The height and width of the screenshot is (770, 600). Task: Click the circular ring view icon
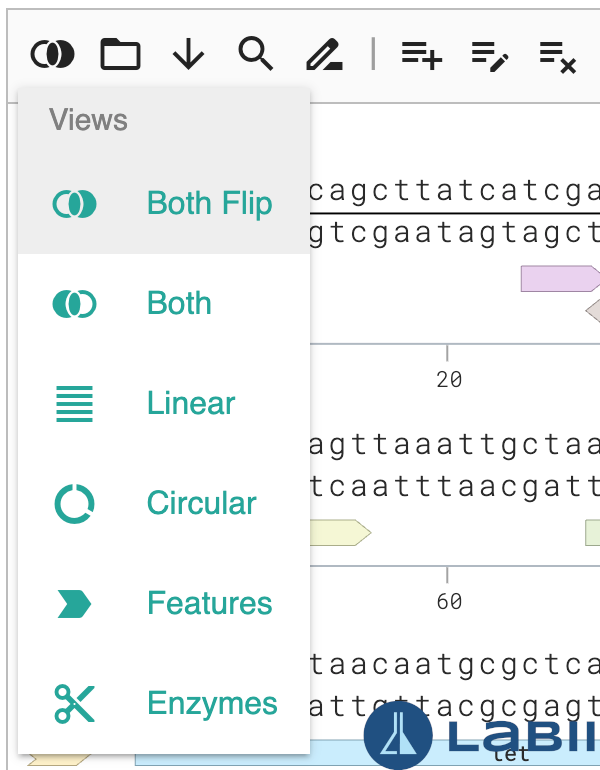click(x=74, y=504)
